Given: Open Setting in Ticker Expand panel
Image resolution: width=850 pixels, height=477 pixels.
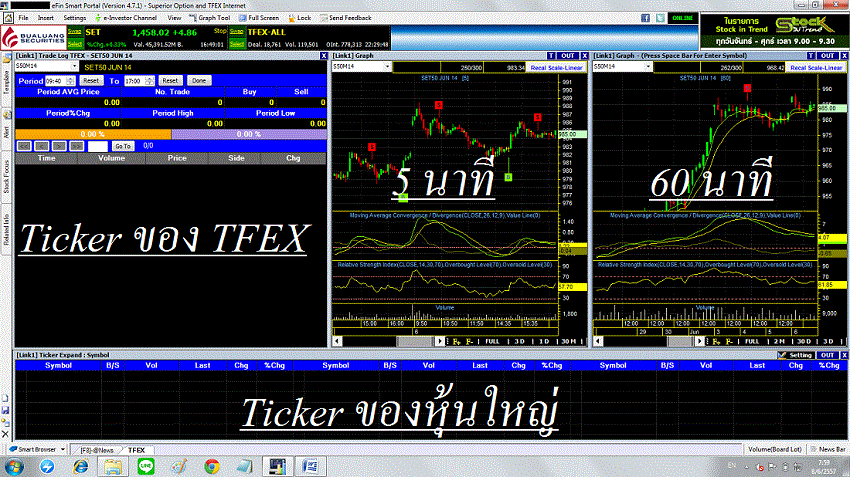Looking at the screenshot, I should (795, 355).
